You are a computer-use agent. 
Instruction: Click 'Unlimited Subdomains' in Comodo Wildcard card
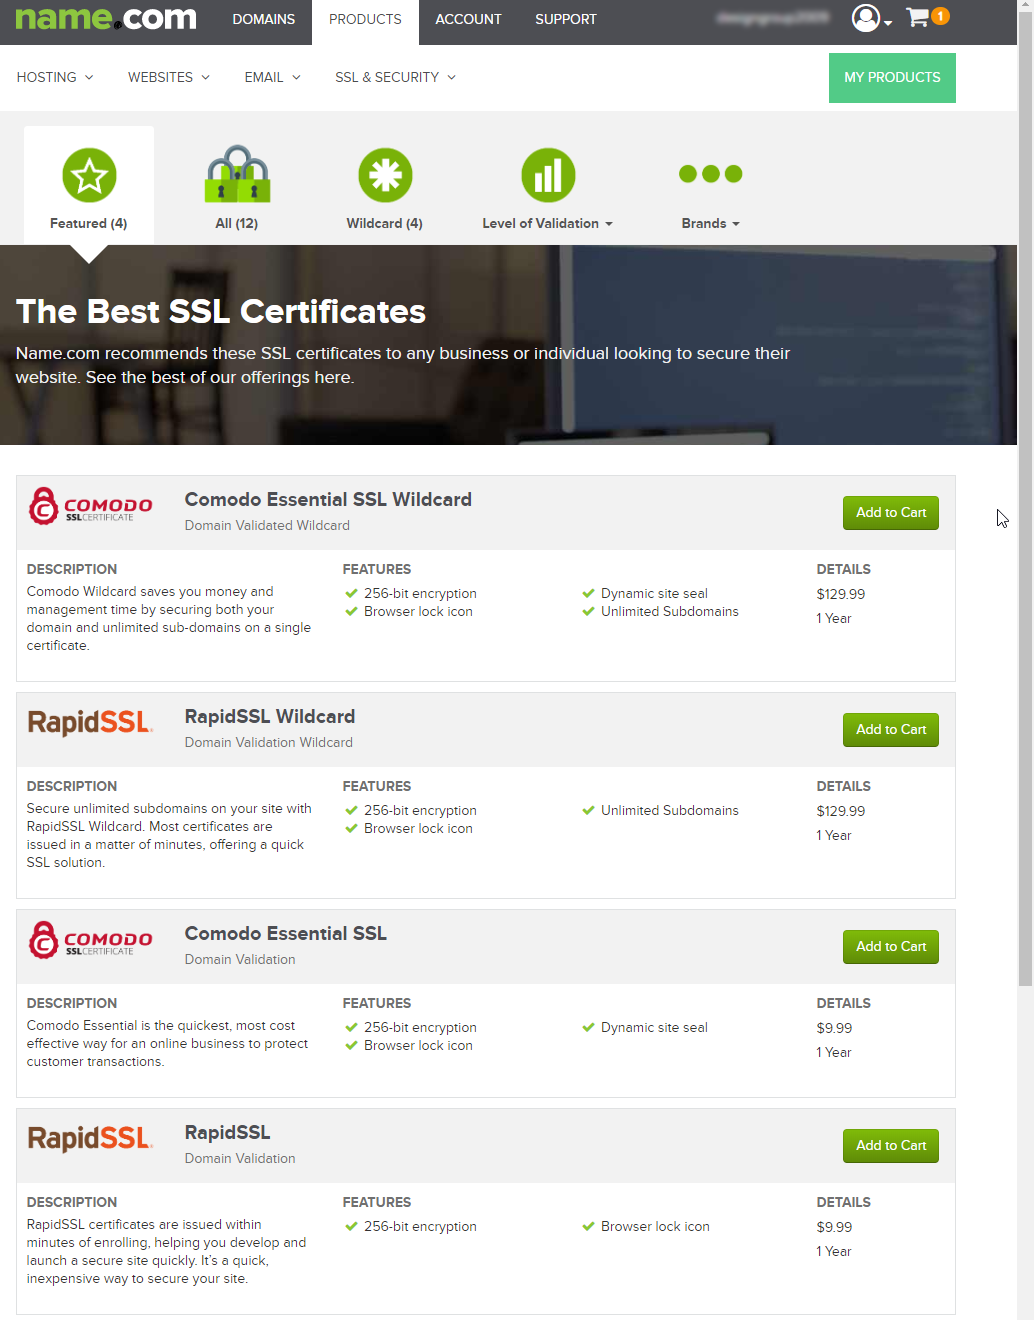(670, 611)
